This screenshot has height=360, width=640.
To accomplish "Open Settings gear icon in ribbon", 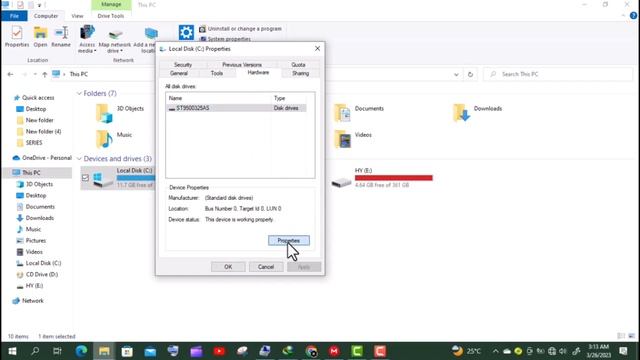I will tap(186, 32).
